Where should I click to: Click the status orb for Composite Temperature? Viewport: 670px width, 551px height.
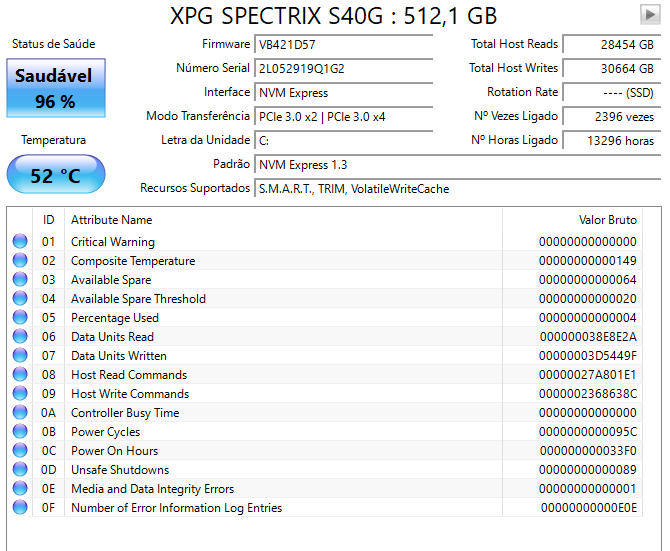[x=20, y=260]
